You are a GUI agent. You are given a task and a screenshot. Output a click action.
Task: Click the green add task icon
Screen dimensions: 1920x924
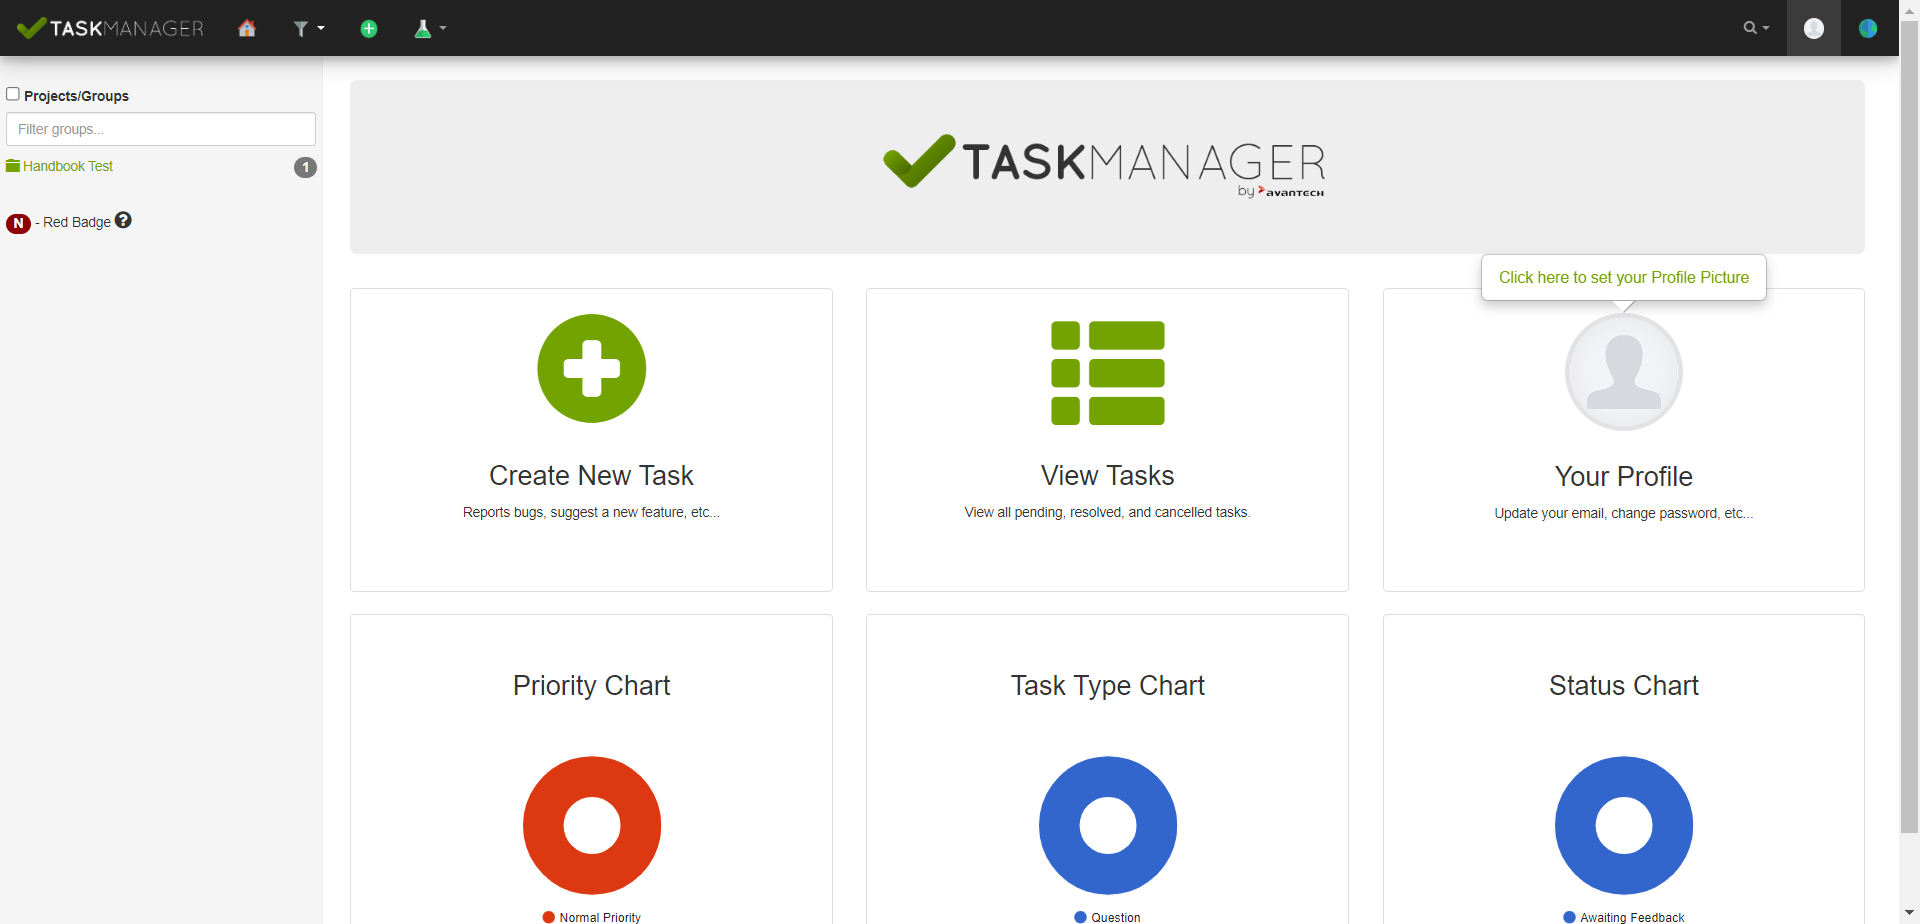click(x=369, y=28)
